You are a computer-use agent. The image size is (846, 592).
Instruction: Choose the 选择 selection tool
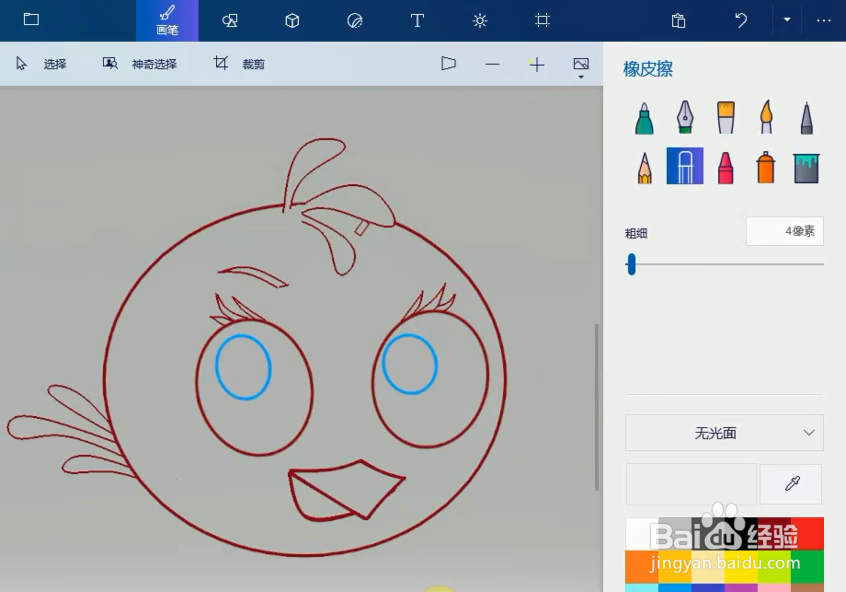pos(41,64)
